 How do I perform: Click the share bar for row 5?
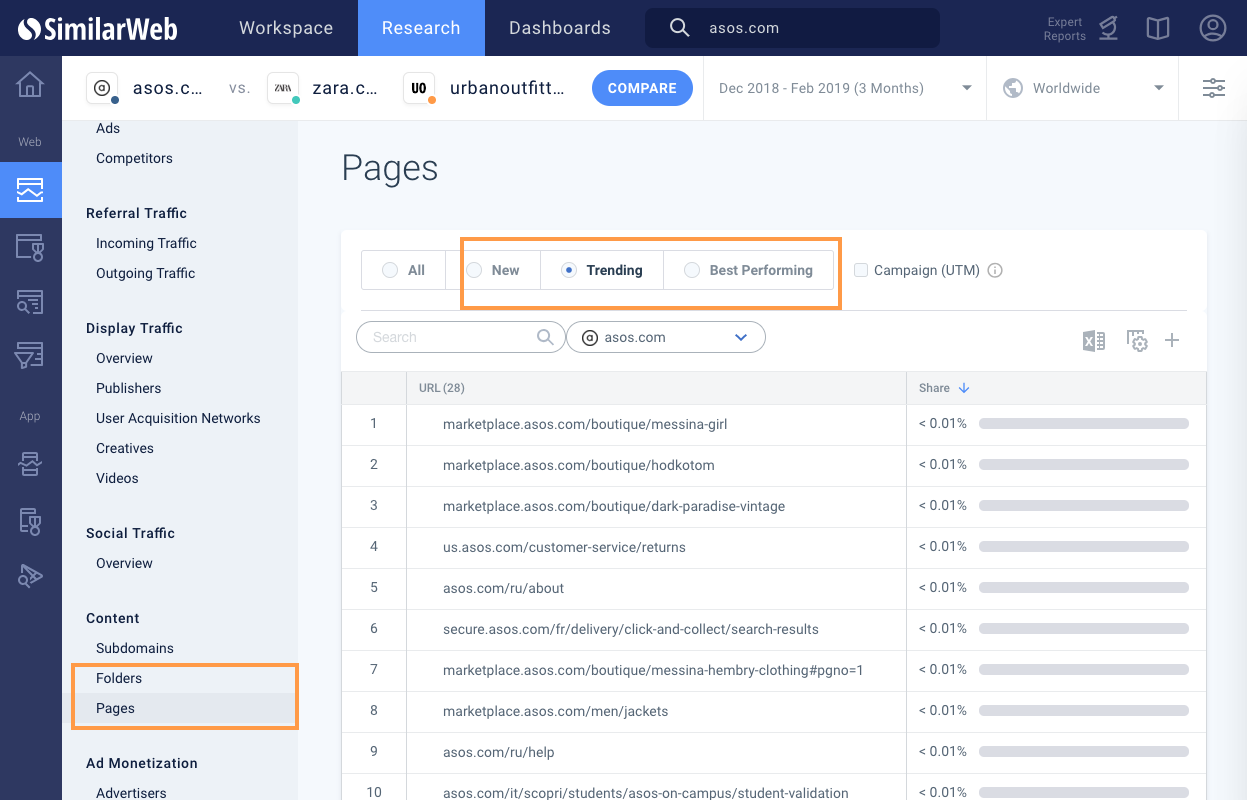[x=1084, y=588]
